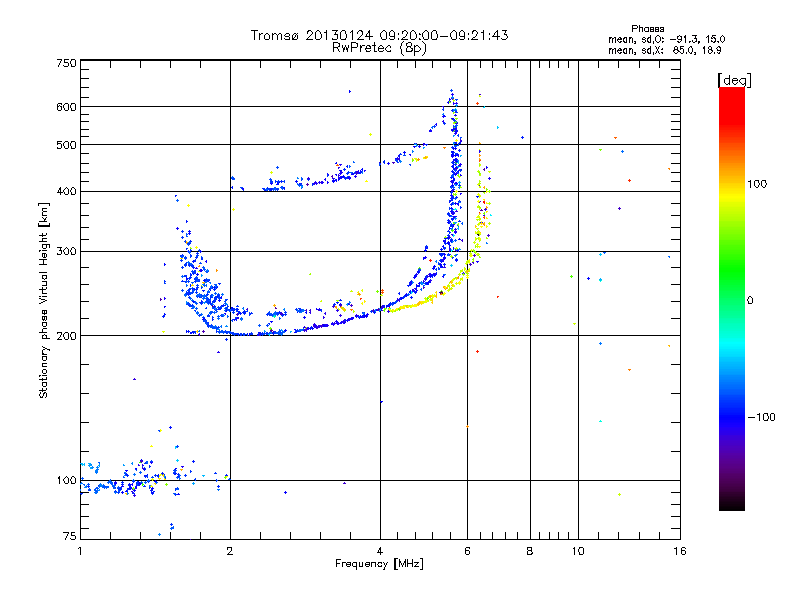This screenshot has height=600, width=800.
Task: Click the x-axis '4' tick label
Action: click(380, 551)
